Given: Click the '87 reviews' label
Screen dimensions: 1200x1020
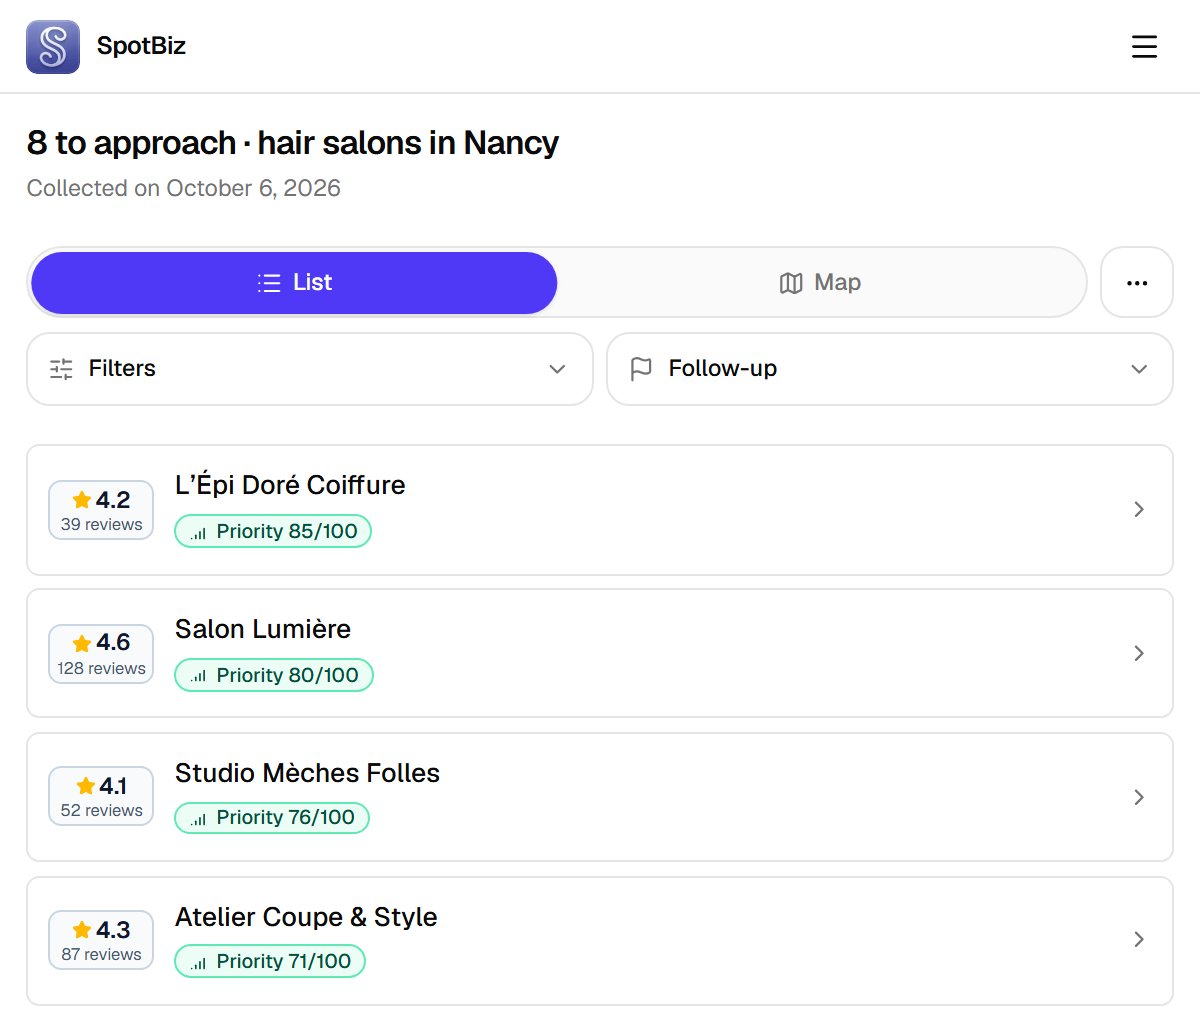Looking at the screenshot, I should [x=101, y=955].
